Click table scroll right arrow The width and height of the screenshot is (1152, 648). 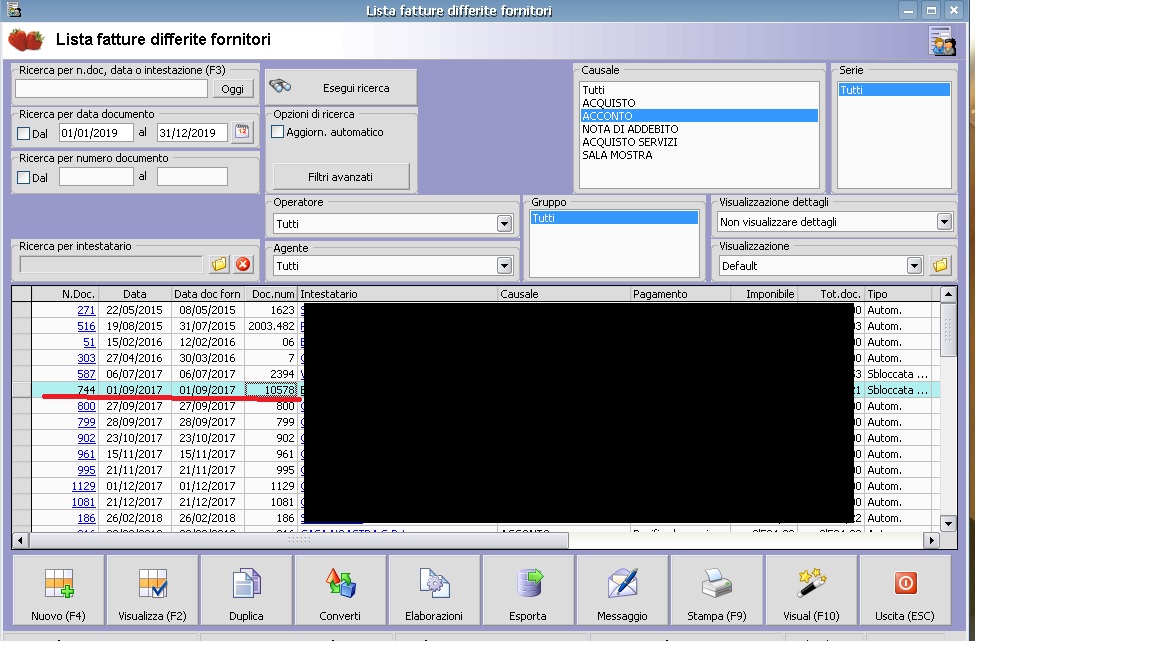(x=932, y=540)
